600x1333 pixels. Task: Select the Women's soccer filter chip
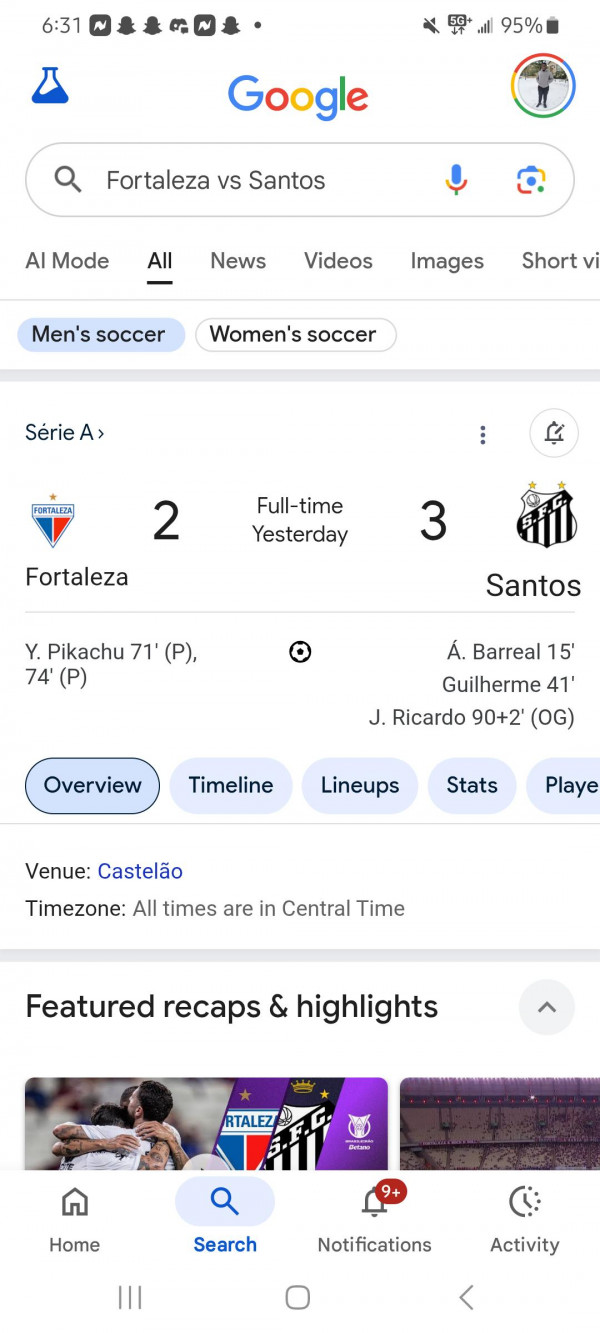tap(295, 335)
